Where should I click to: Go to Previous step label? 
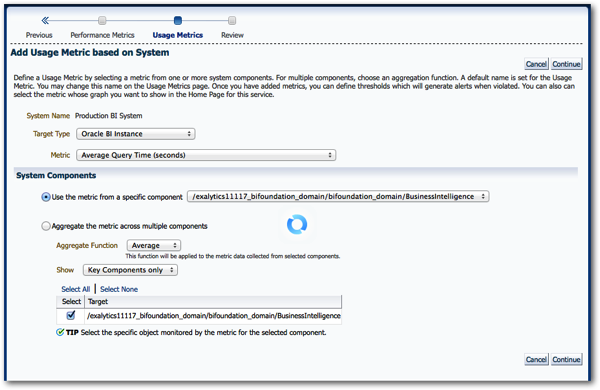(39, 35)
